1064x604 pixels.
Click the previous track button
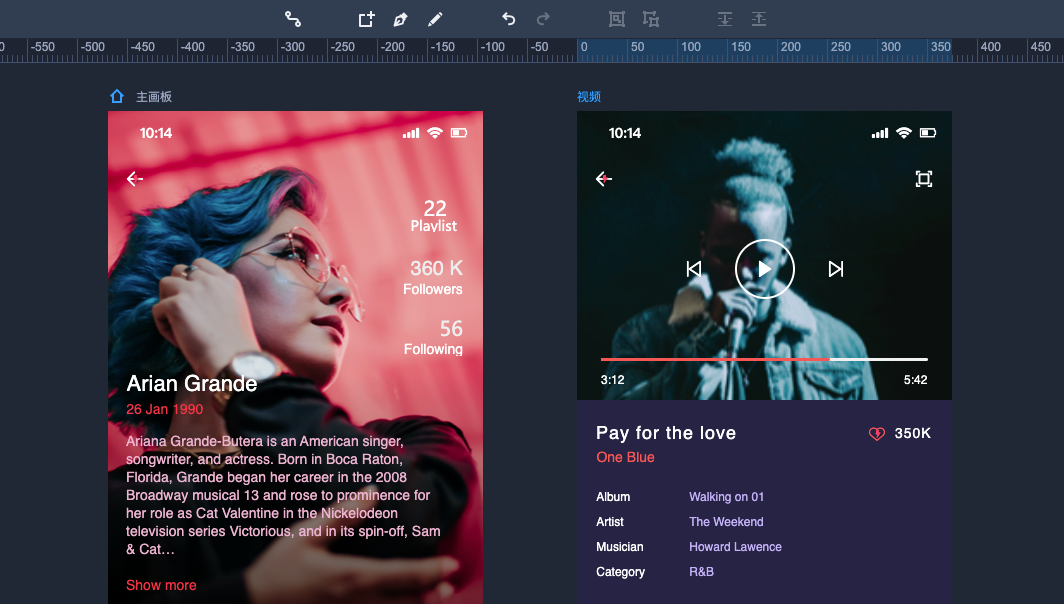coord(694,269)
